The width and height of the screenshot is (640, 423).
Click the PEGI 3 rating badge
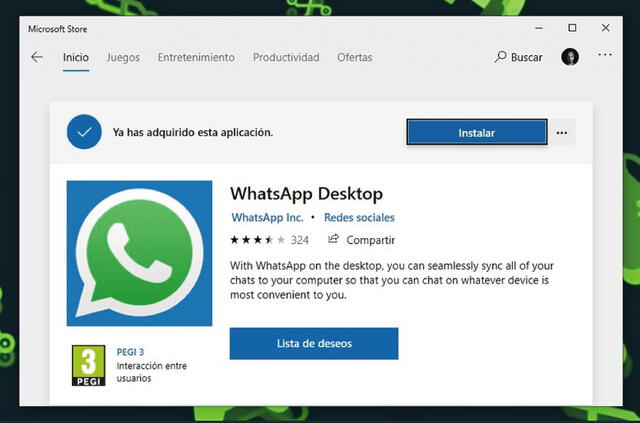89,365
